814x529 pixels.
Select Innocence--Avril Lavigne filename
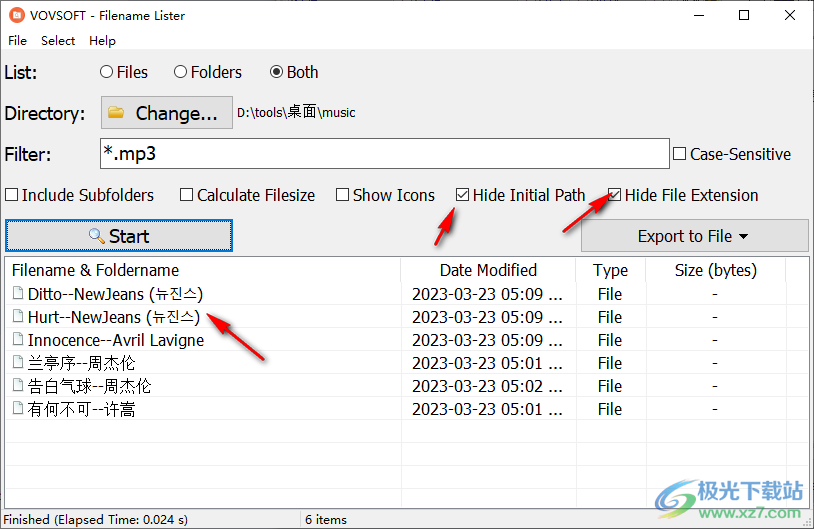tap(116, 340)
